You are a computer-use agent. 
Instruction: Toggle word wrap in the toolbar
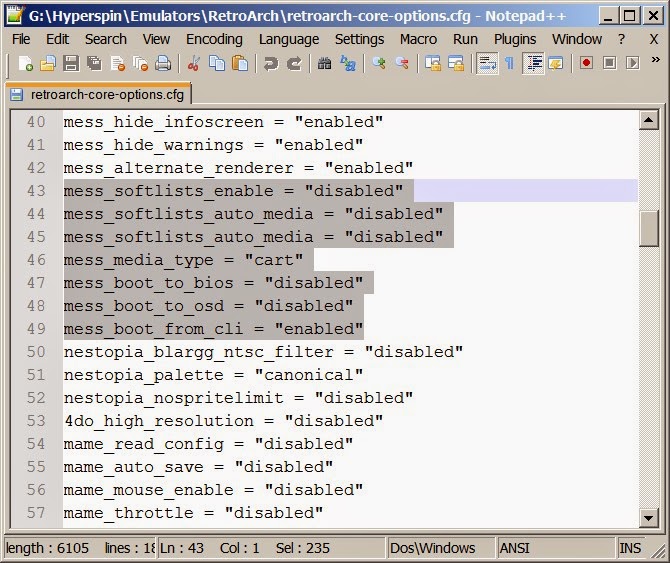pyautogui.click(x=487, y=64)
